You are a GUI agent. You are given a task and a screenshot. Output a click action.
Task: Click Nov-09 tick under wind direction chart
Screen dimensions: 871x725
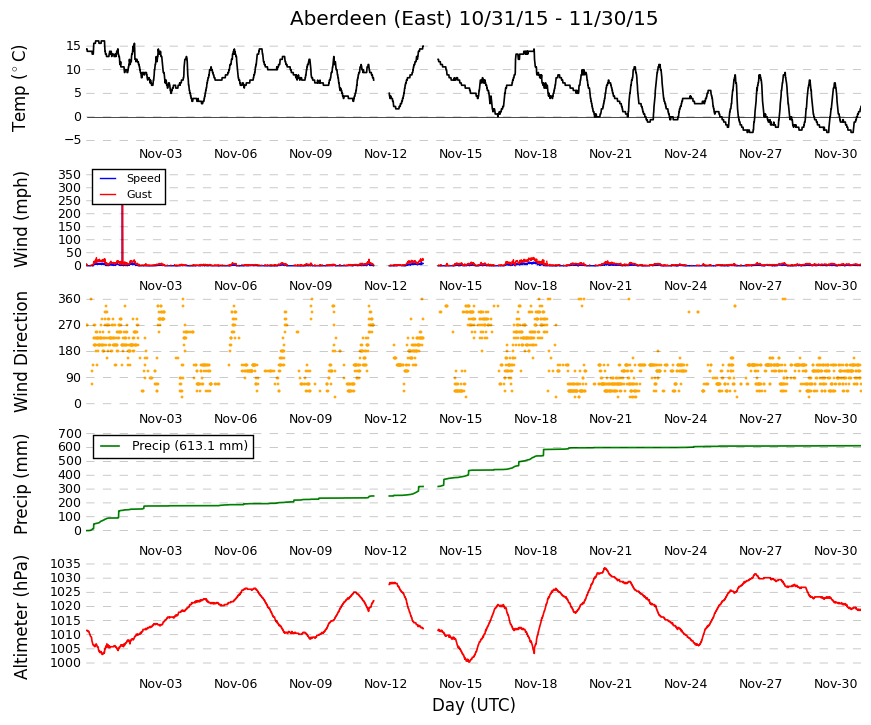tap(311, 419)
